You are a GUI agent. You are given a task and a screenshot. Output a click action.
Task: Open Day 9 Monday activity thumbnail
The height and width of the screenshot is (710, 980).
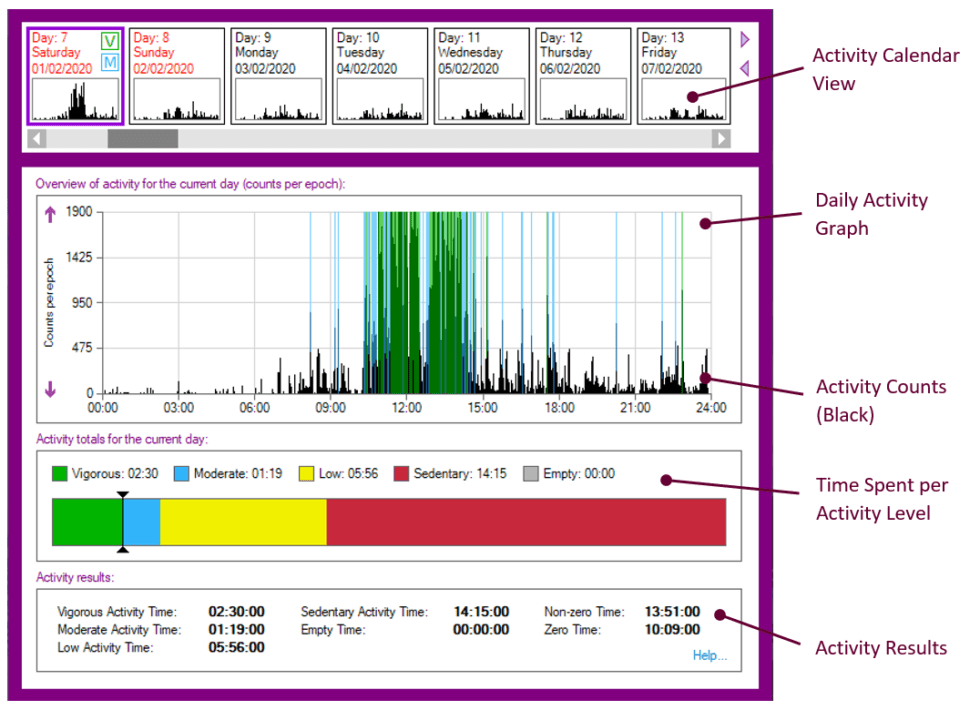click(277, 100)
